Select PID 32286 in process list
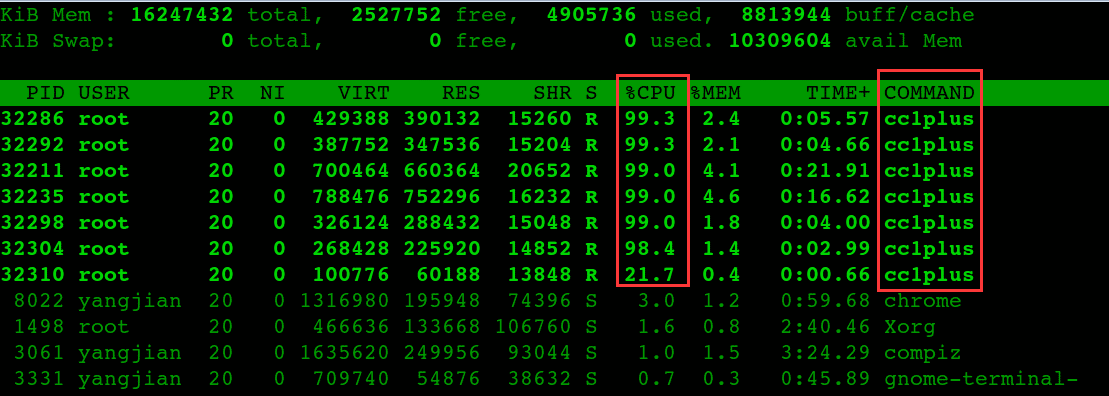 tap(33, 119)
